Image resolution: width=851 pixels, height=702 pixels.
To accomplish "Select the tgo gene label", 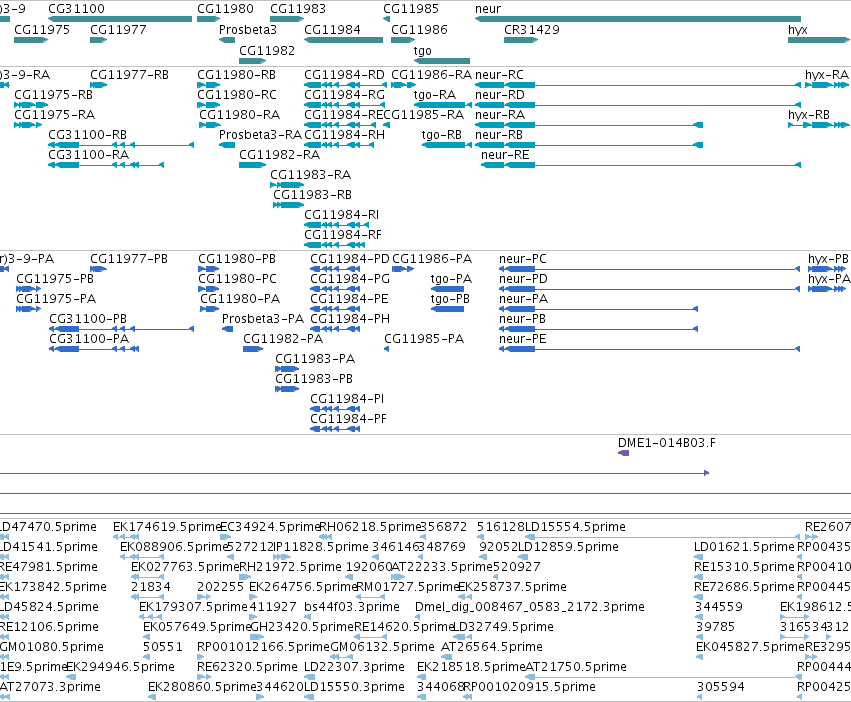I will (x=422, y=50).
